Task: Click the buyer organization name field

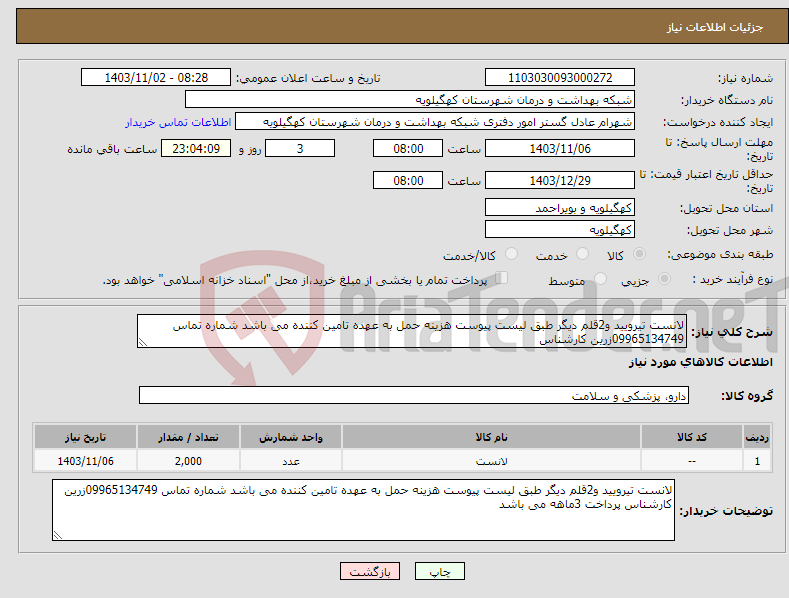Action: [x=410, y=100]
